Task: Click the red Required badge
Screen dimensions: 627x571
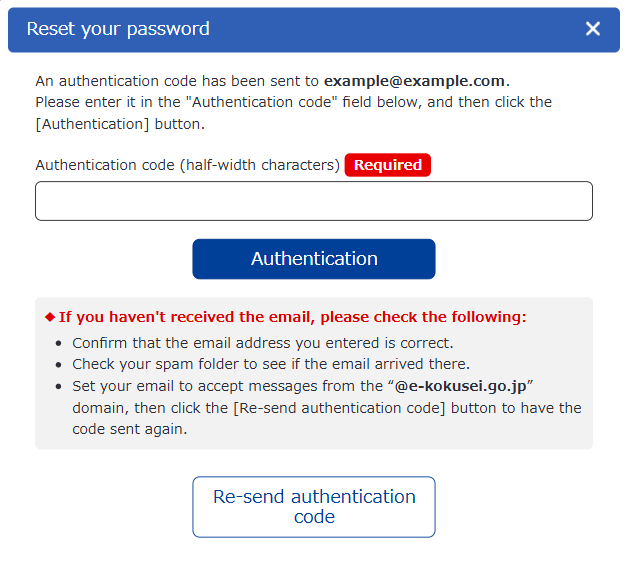Action: click(x=387, y=165)
